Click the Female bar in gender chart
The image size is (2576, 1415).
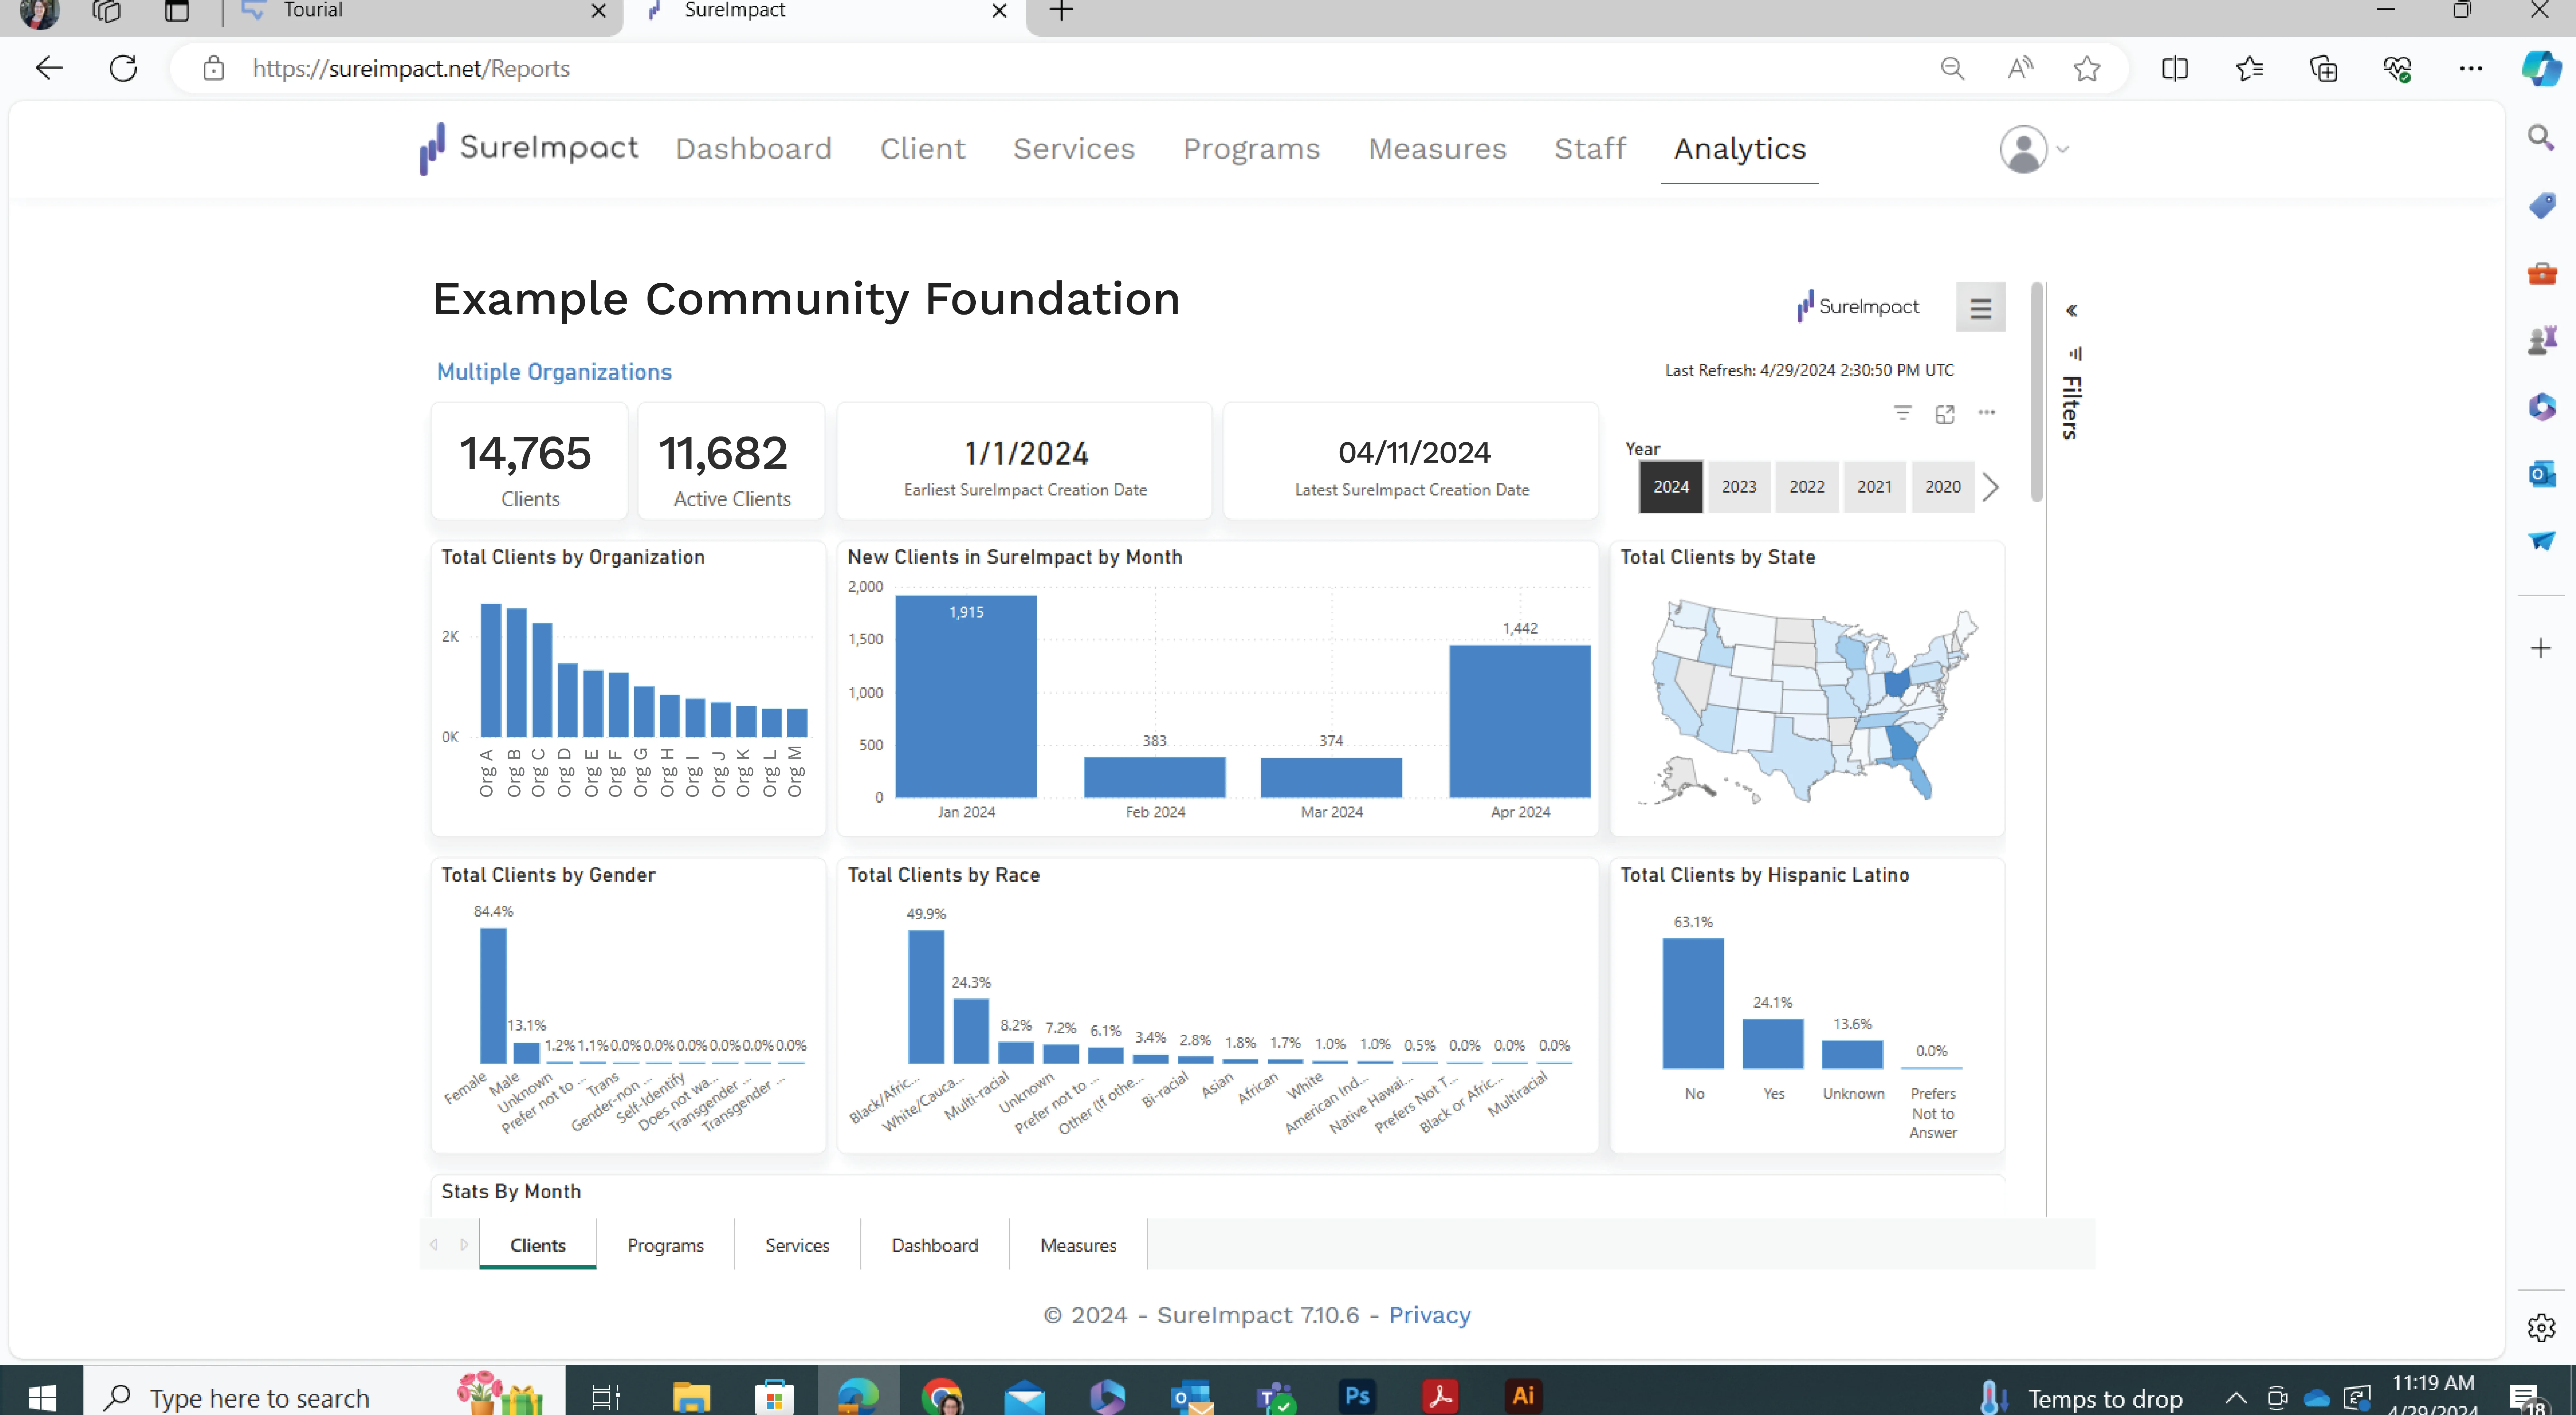tap(493, 996)
